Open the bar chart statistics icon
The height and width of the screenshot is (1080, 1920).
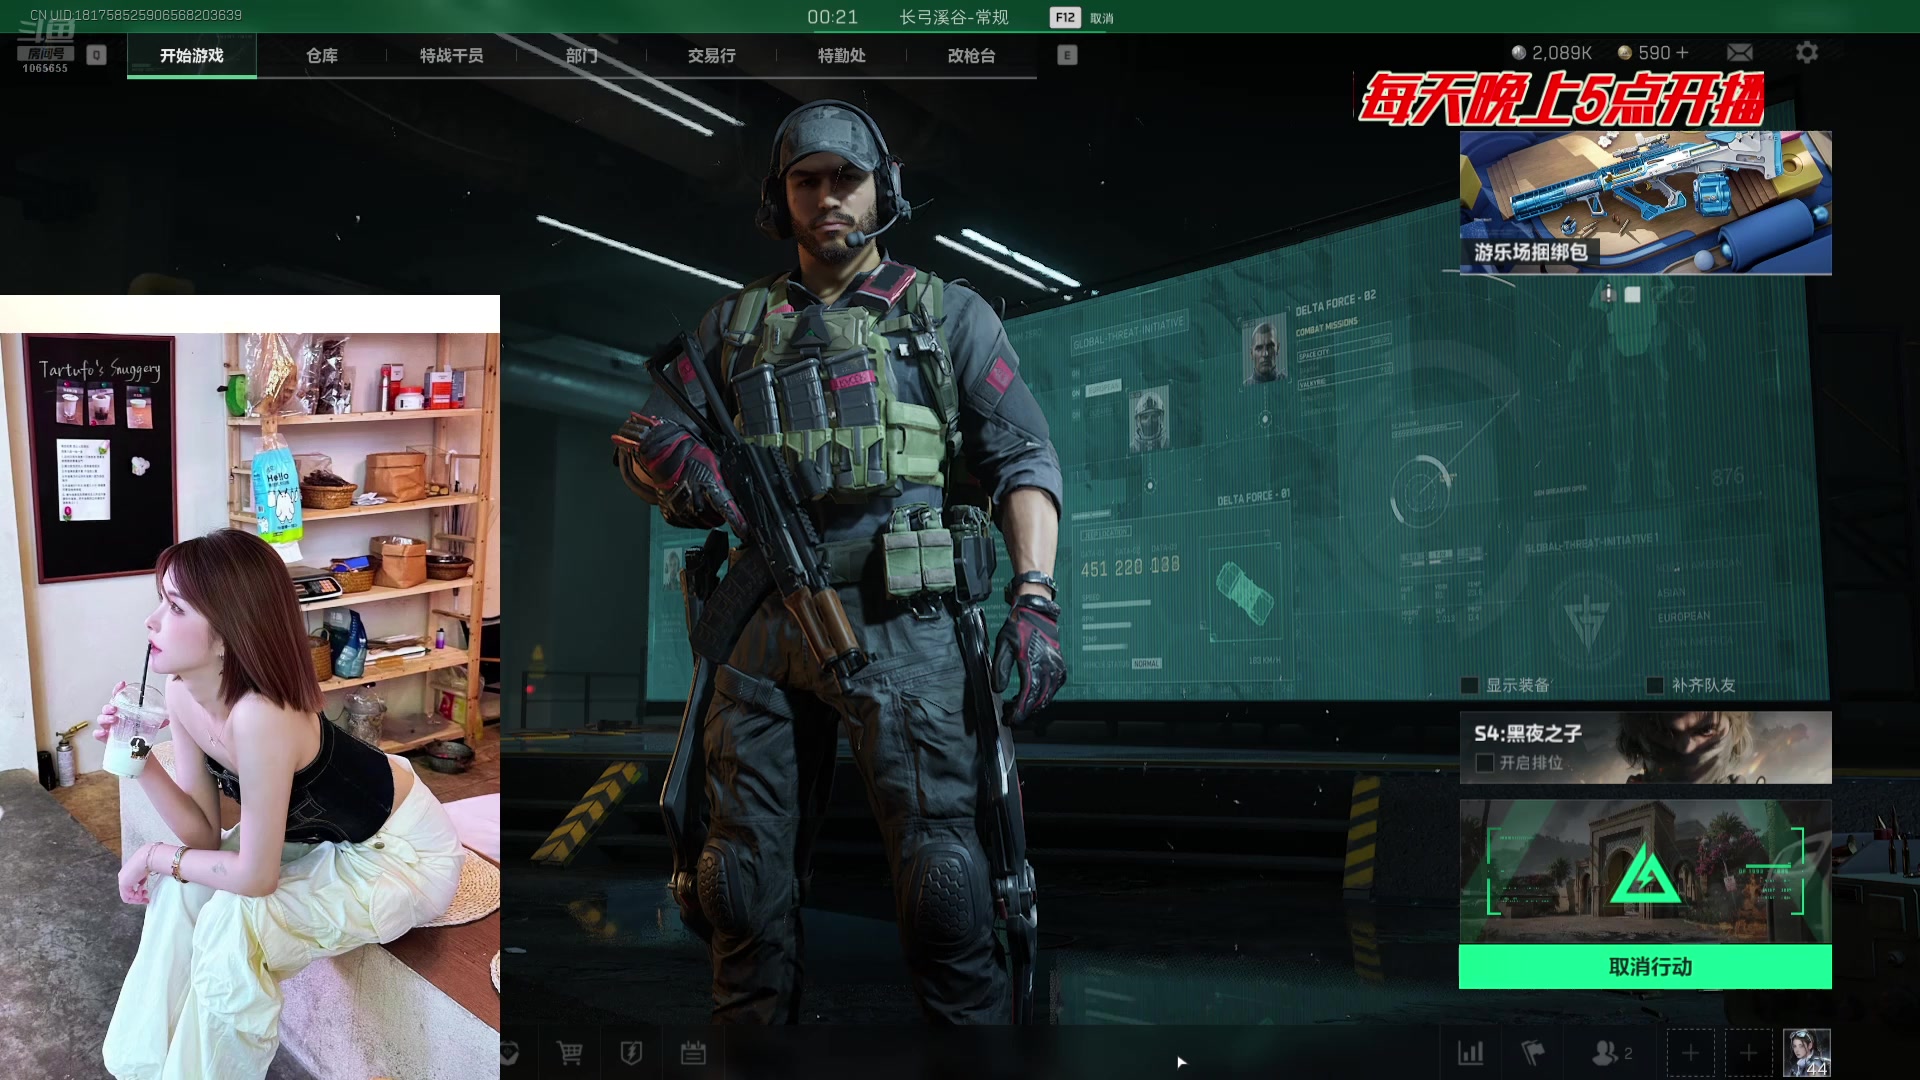[x=1471, y=1052]
